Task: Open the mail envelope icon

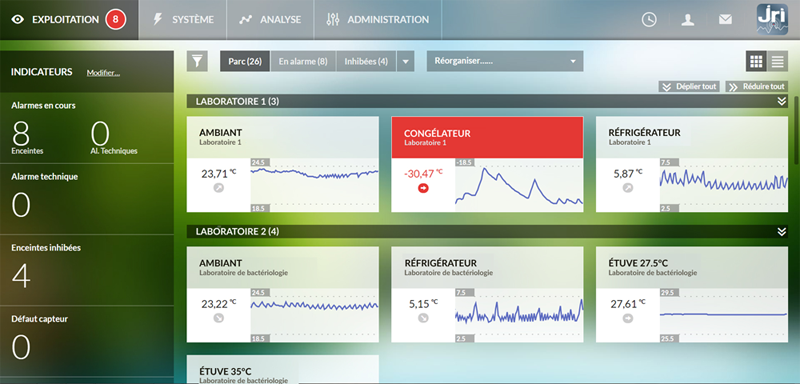Action: pos(725,20)
